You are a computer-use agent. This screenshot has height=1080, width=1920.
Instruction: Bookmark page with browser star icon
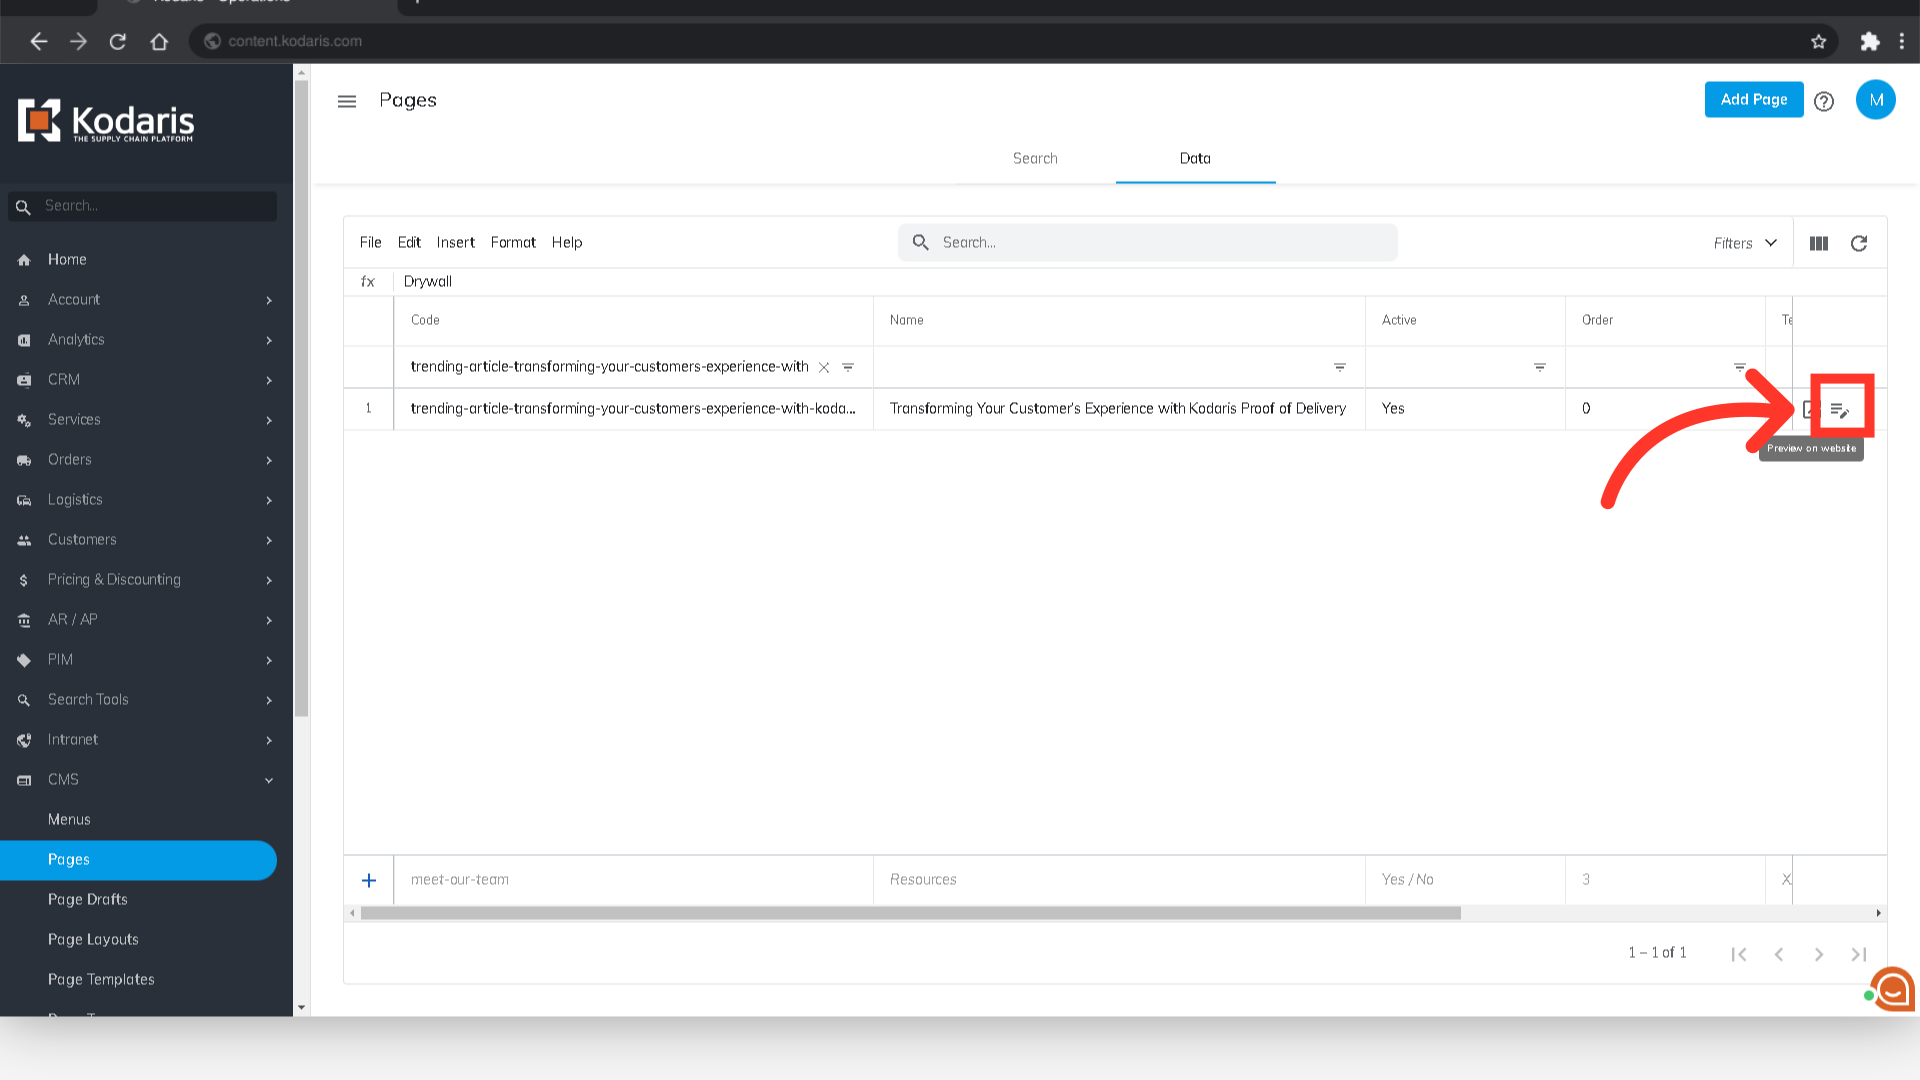(x=1818, y=41)
